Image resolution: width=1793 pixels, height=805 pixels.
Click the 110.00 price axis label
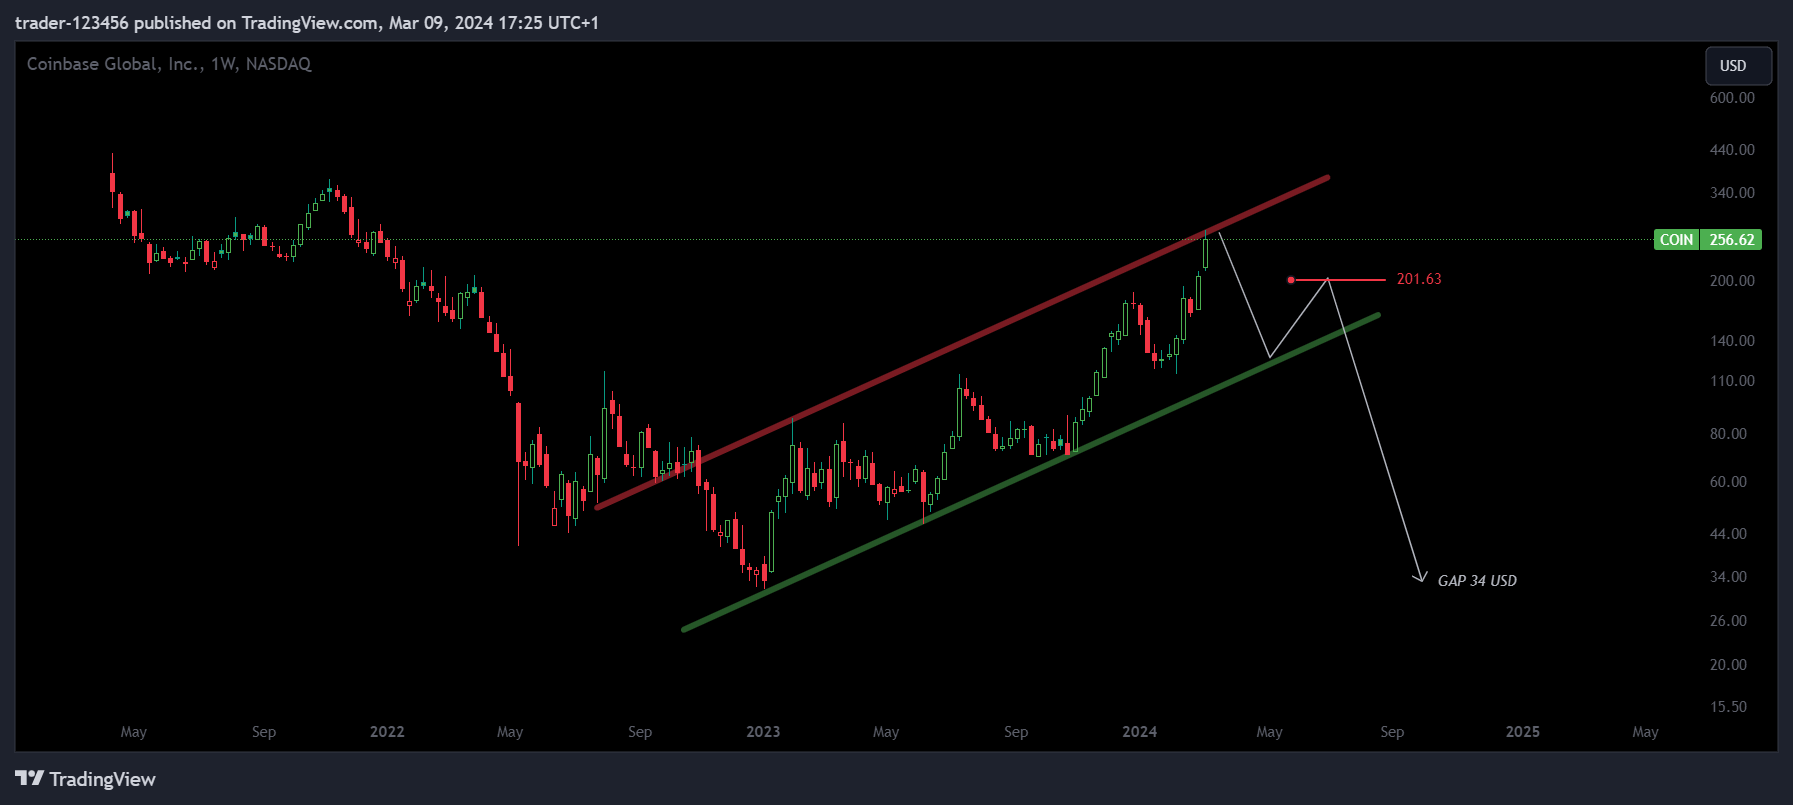1732,381
